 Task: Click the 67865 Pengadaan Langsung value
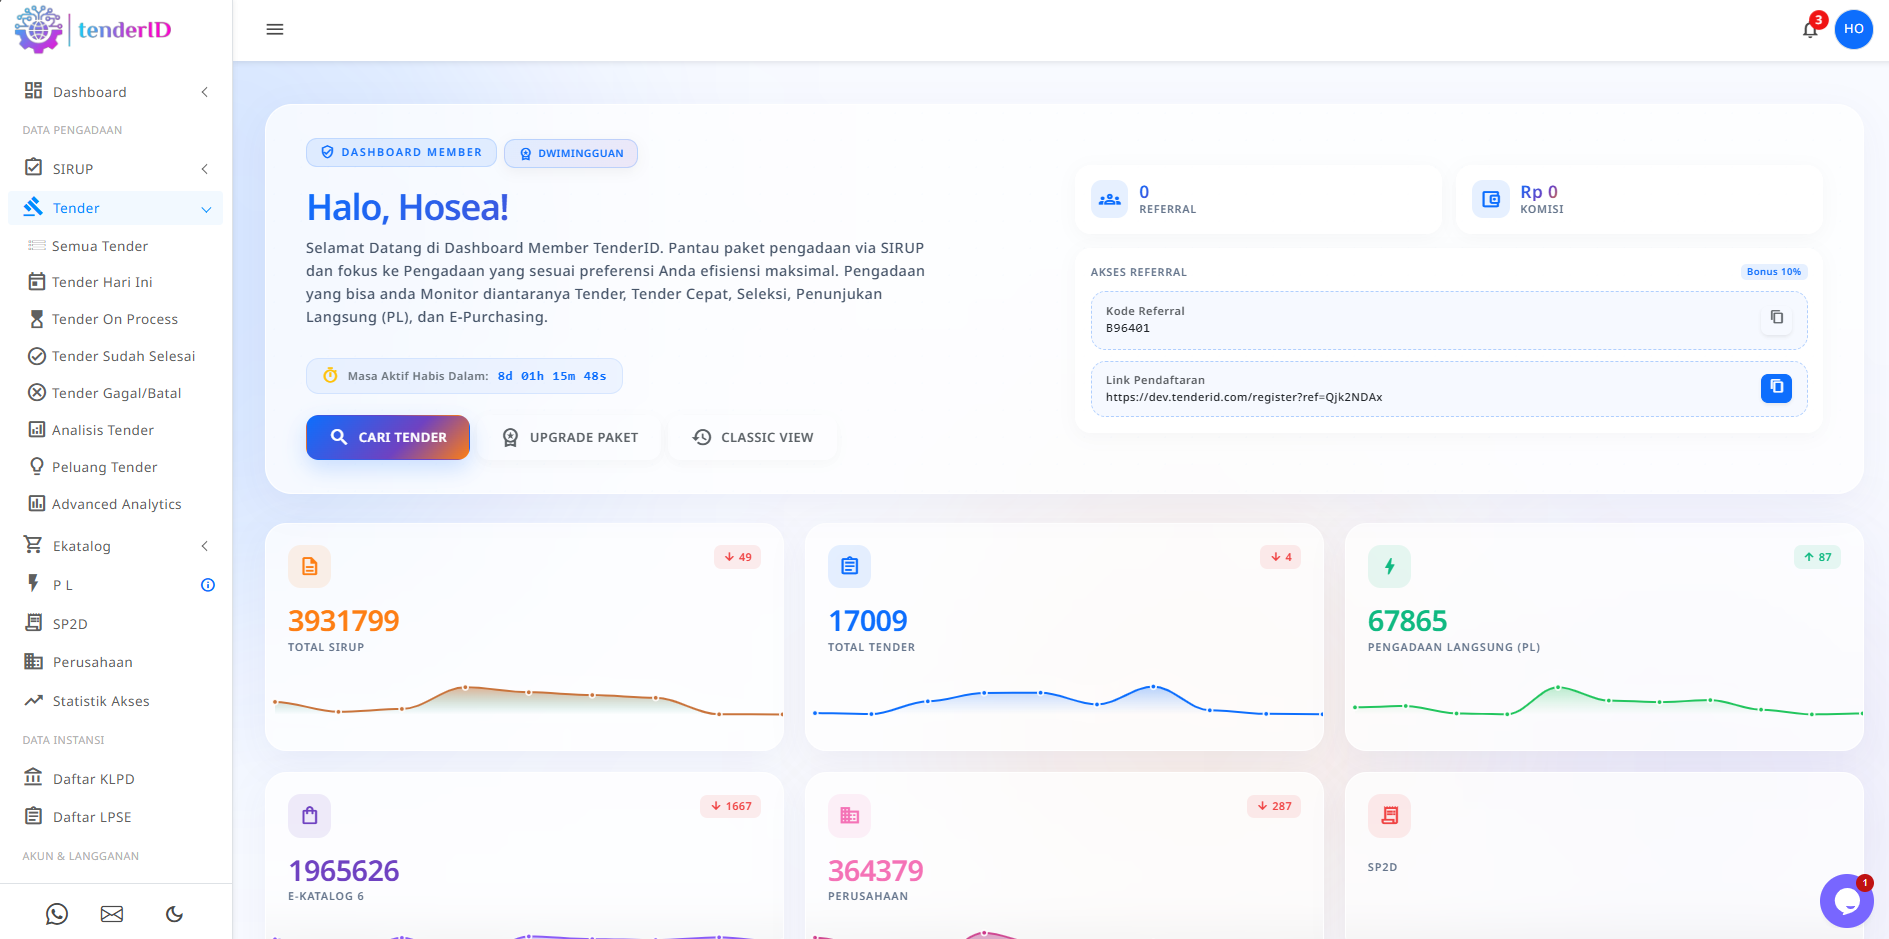tap(1408, 621)
